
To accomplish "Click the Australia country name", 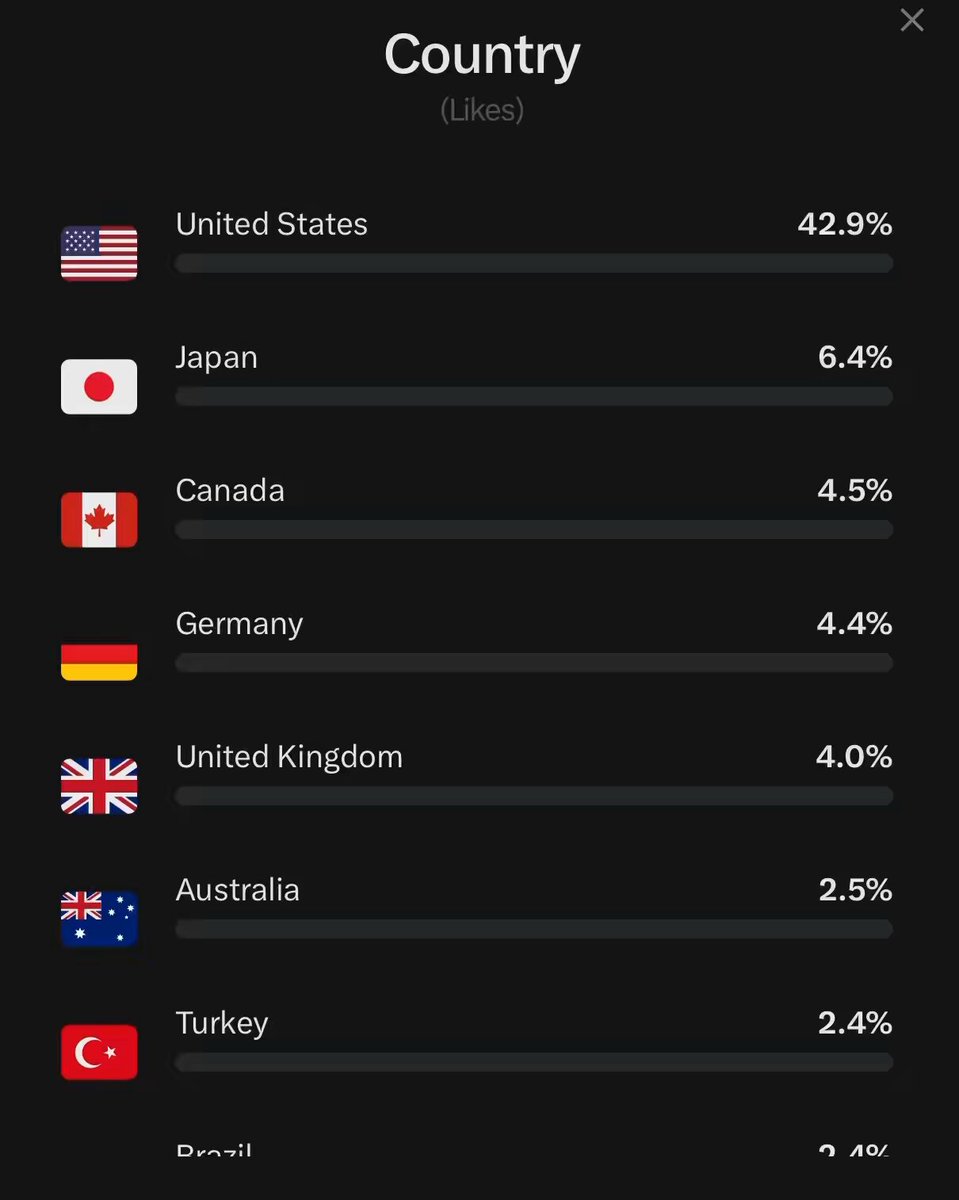I will [237, 890].
